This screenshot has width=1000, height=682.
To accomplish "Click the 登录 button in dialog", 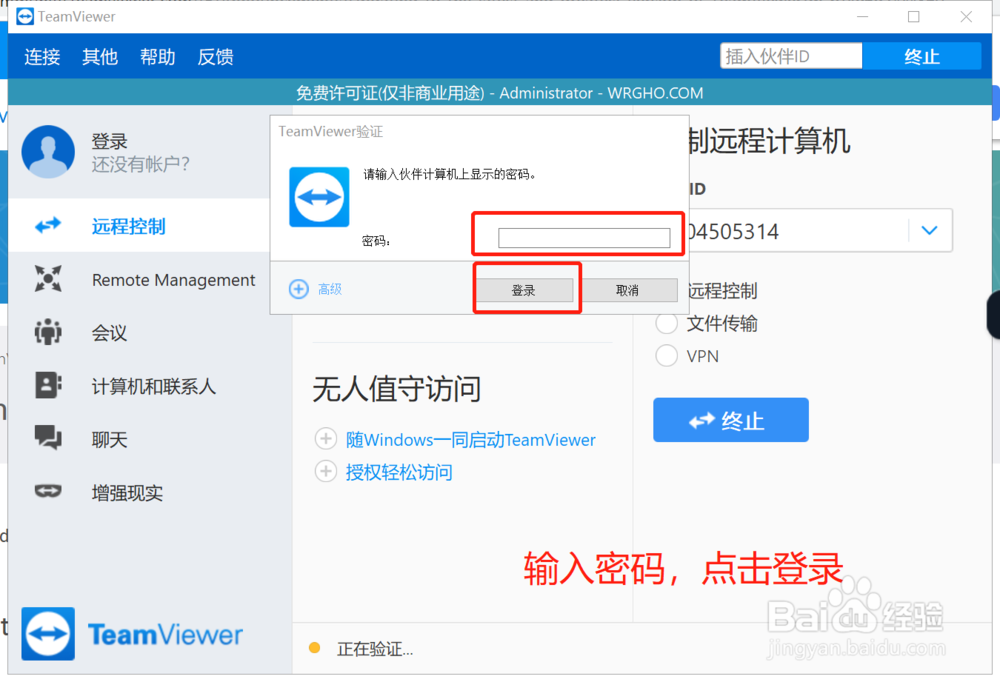I will click(525, 290).
